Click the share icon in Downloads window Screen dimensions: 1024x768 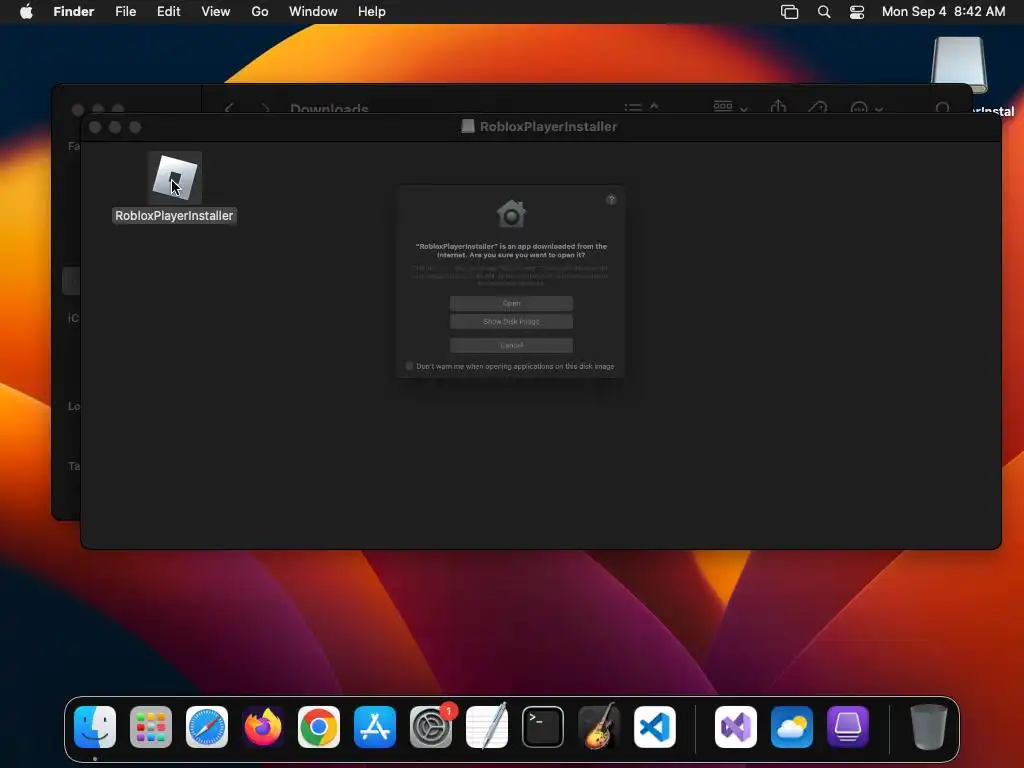pyautogui.click(x=778, y=106)
